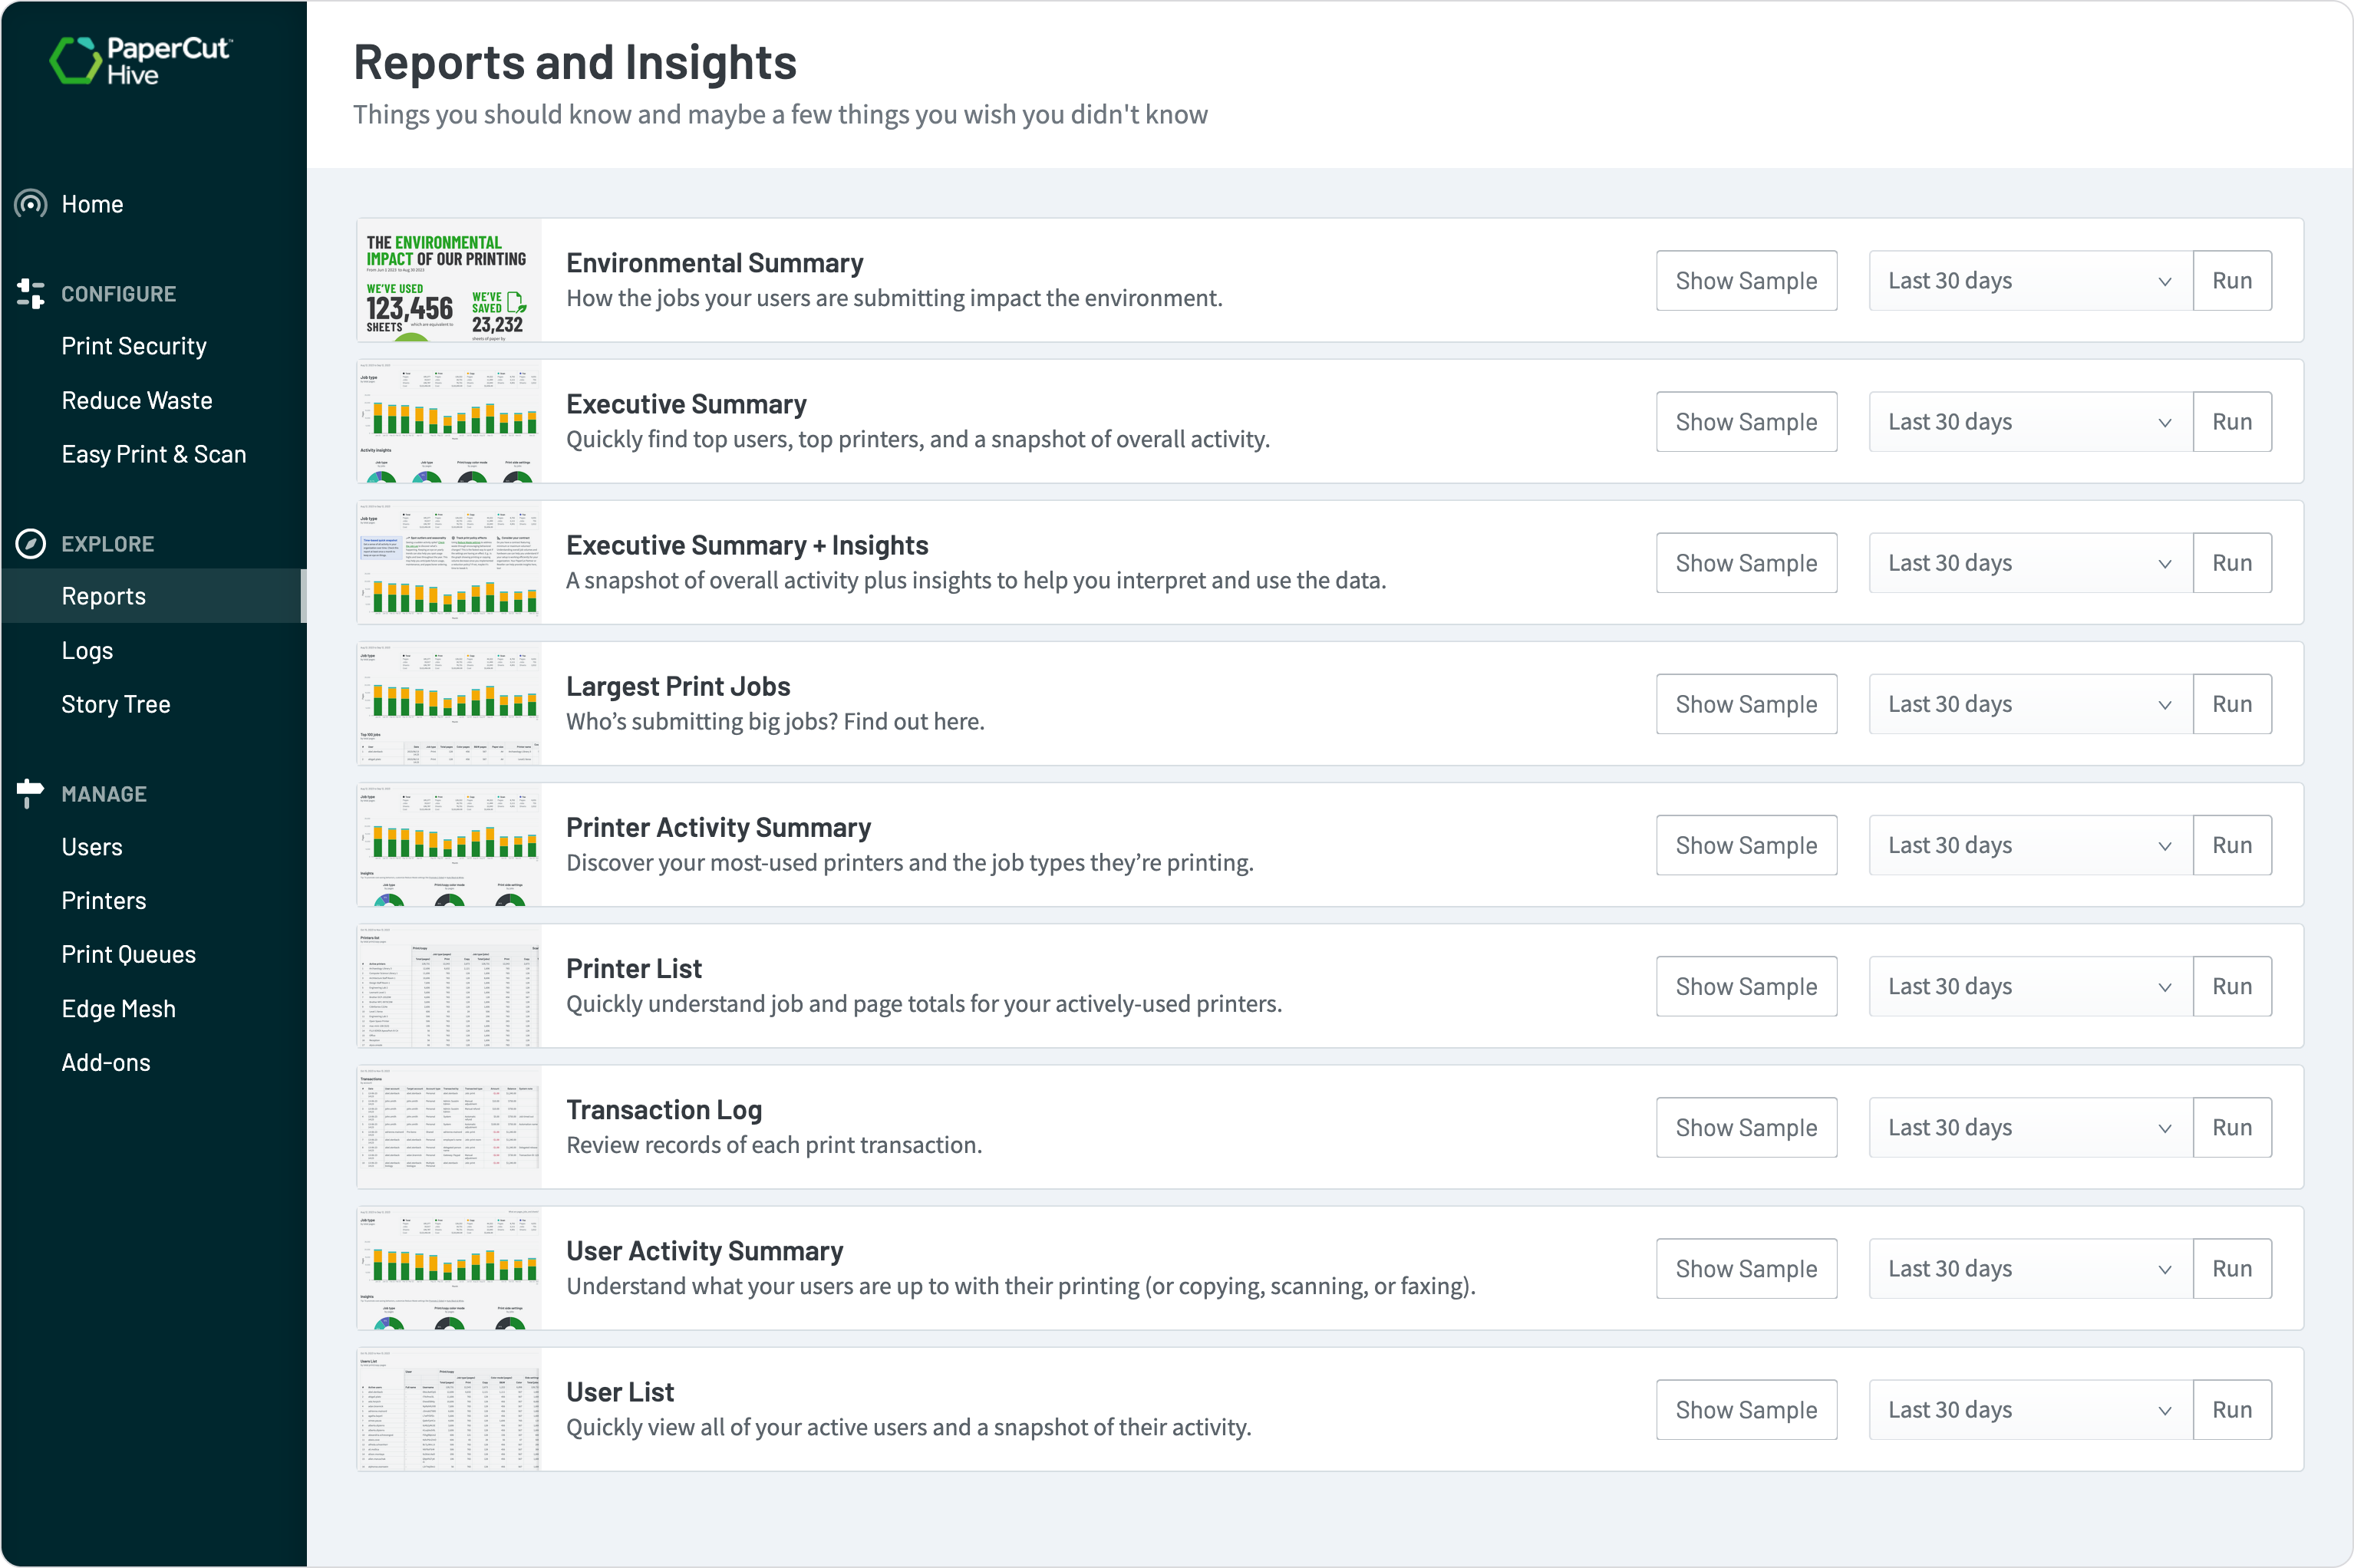This screenshot has width=2354, height=1568.
Task: Click the Configure section icon
Action: click(30, 293)
